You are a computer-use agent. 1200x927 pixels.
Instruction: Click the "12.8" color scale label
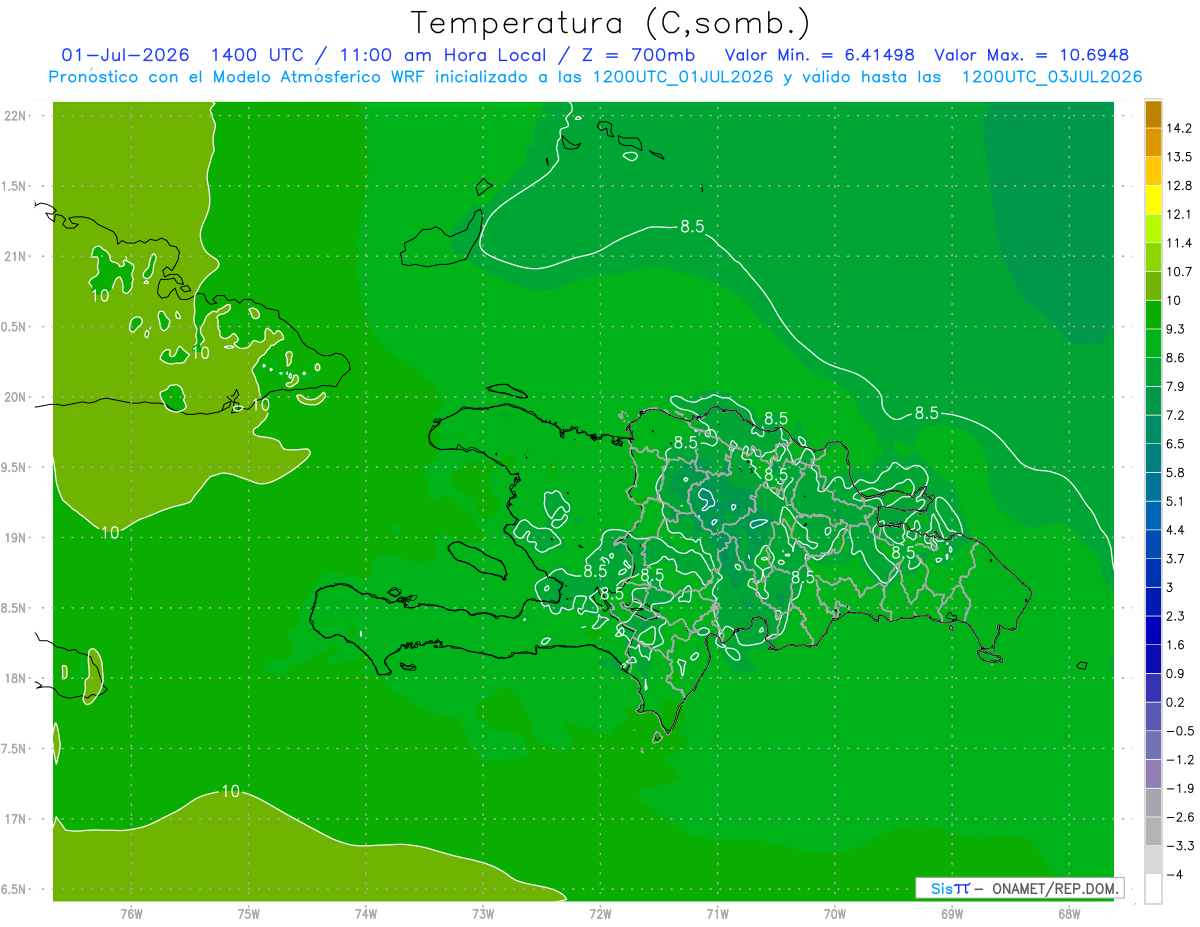click(x=1181, y=186)
